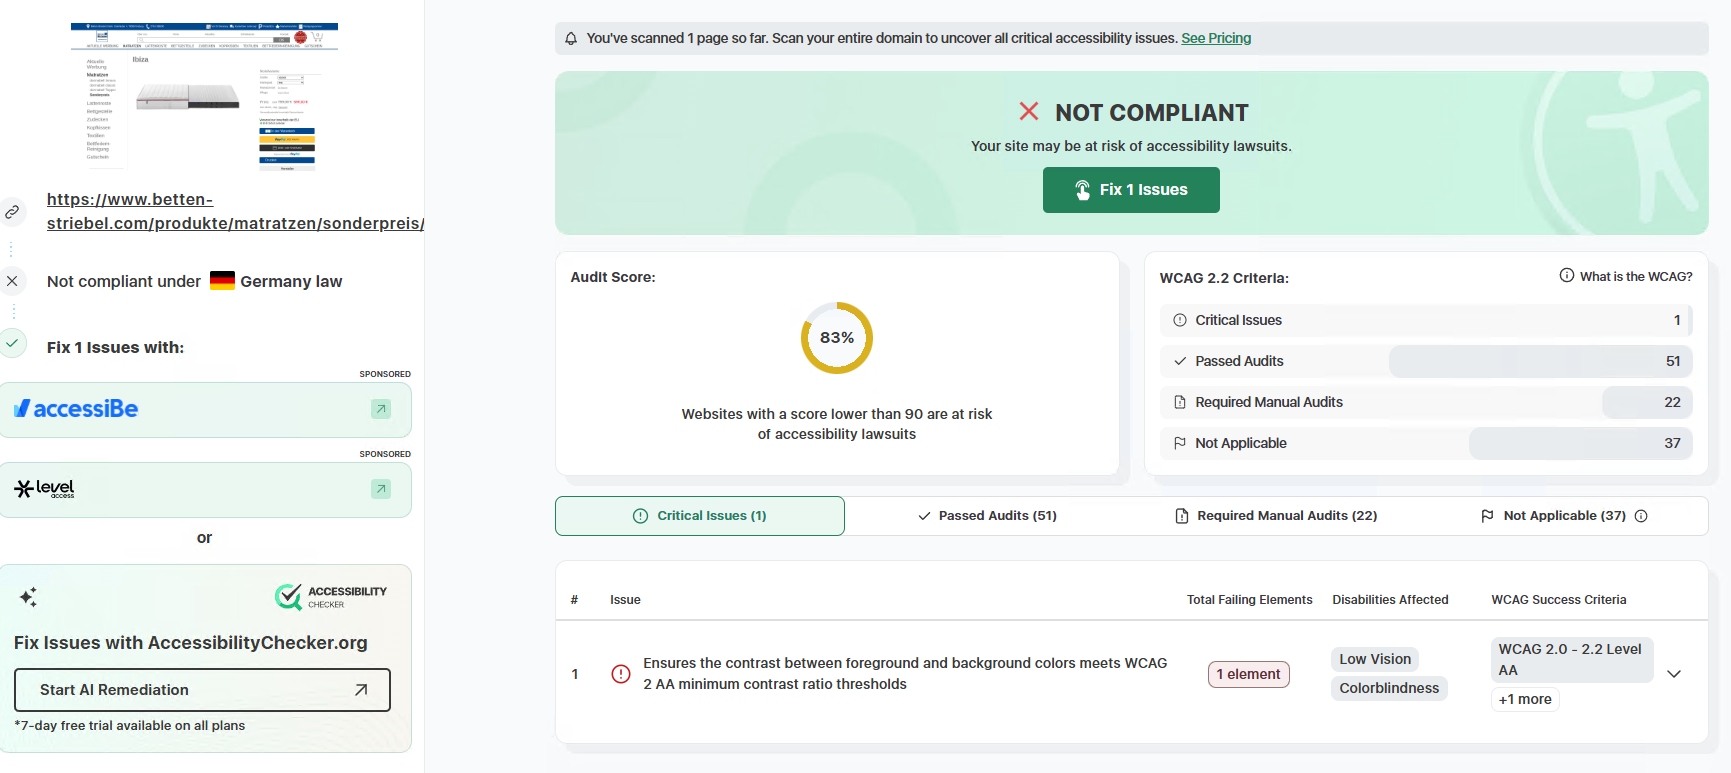Image resolution: width=1731 pixels, height=773 pixels.
Task: Click the Fix 1 Issues button
Action: point(1131,190)
